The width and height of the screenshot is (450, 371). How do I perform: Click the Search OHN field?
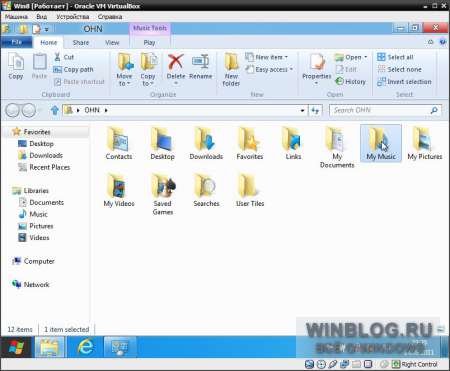(x=385, y=110)
